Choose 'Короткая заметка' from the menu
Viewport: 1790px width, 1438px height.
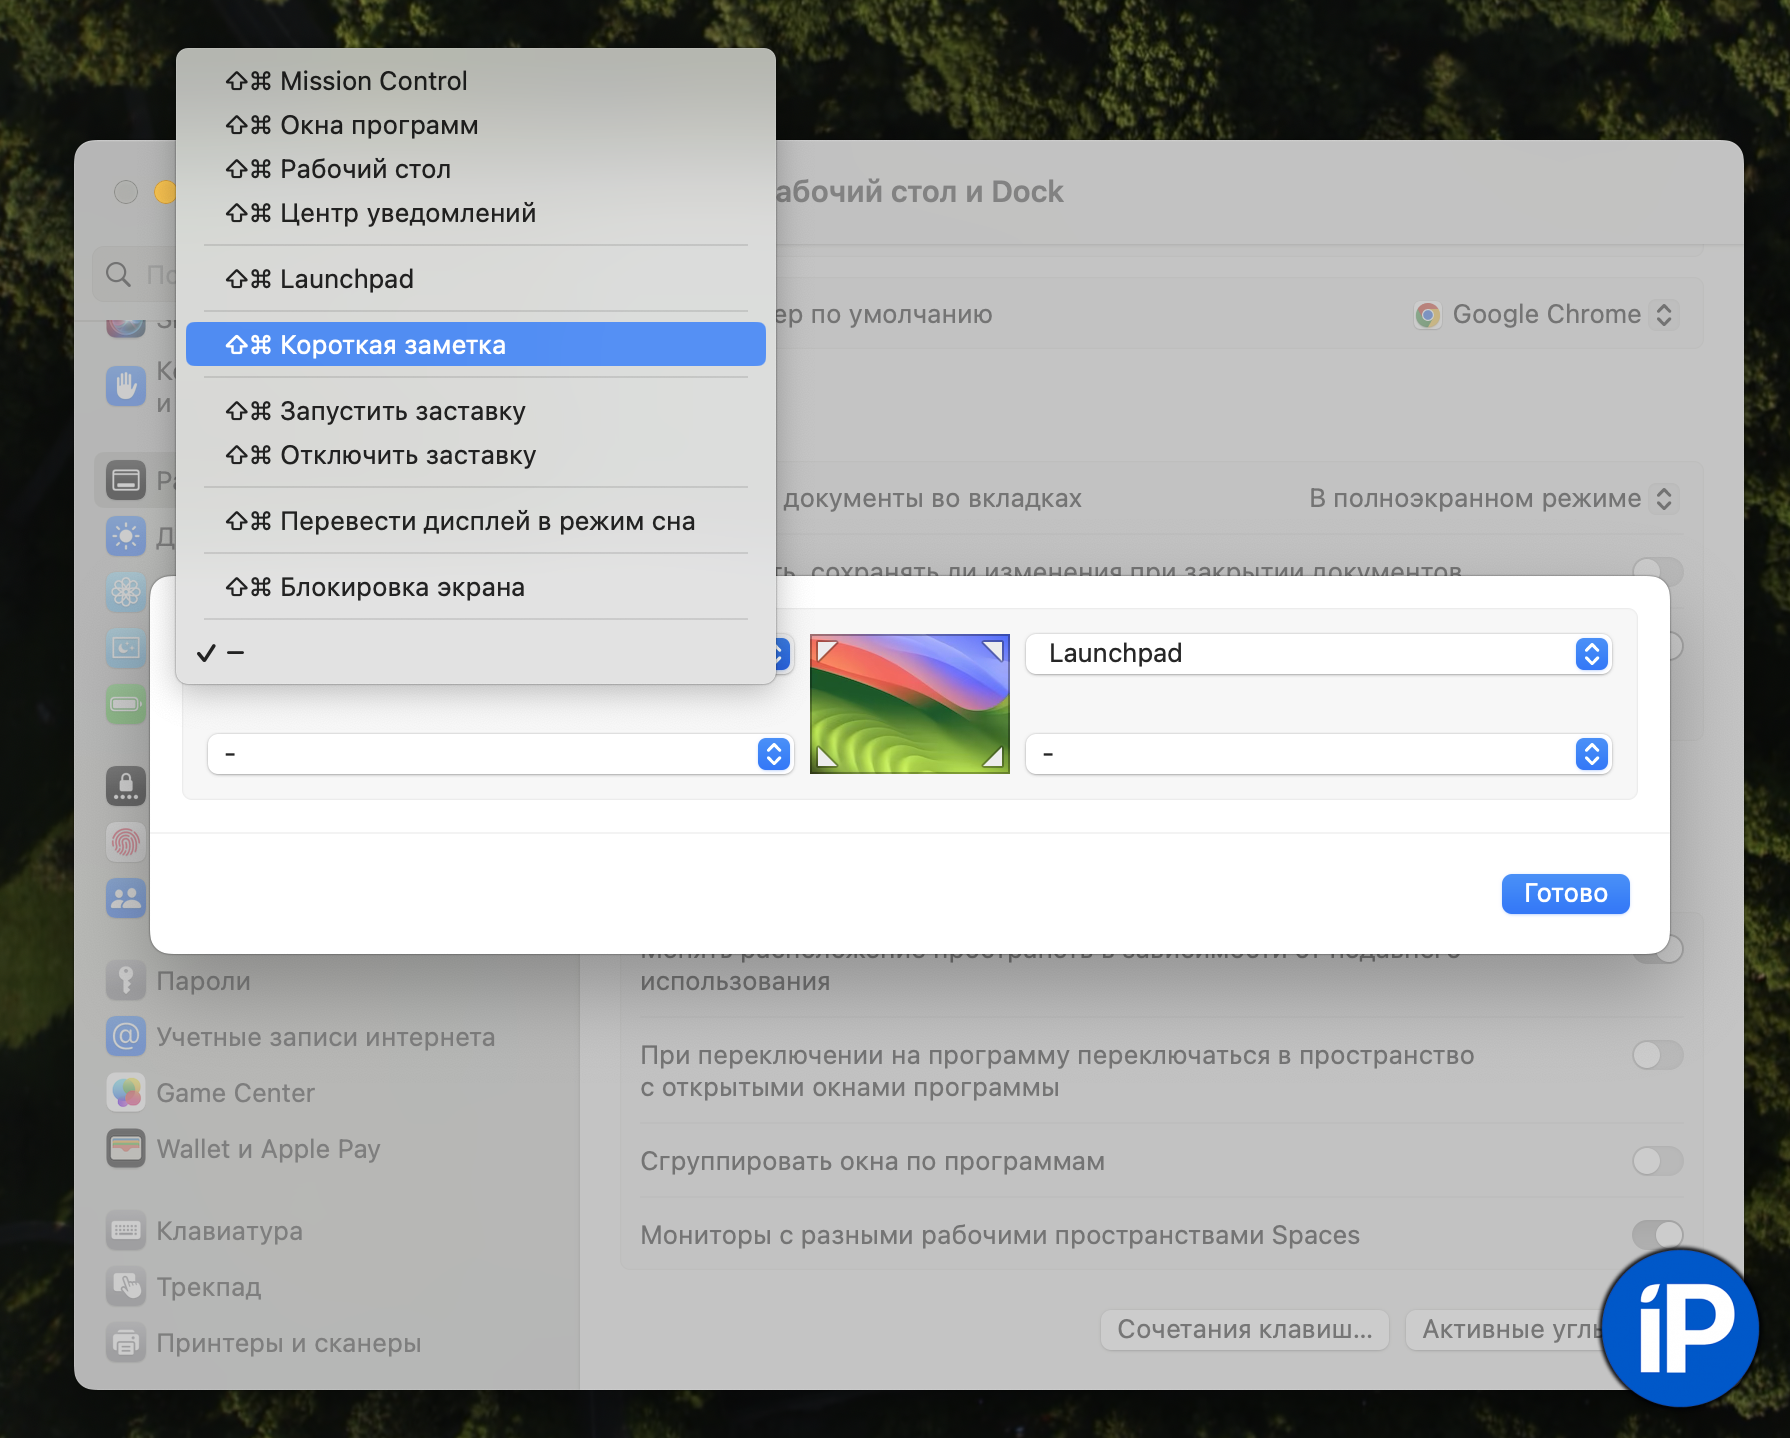(x=476, y=345)
